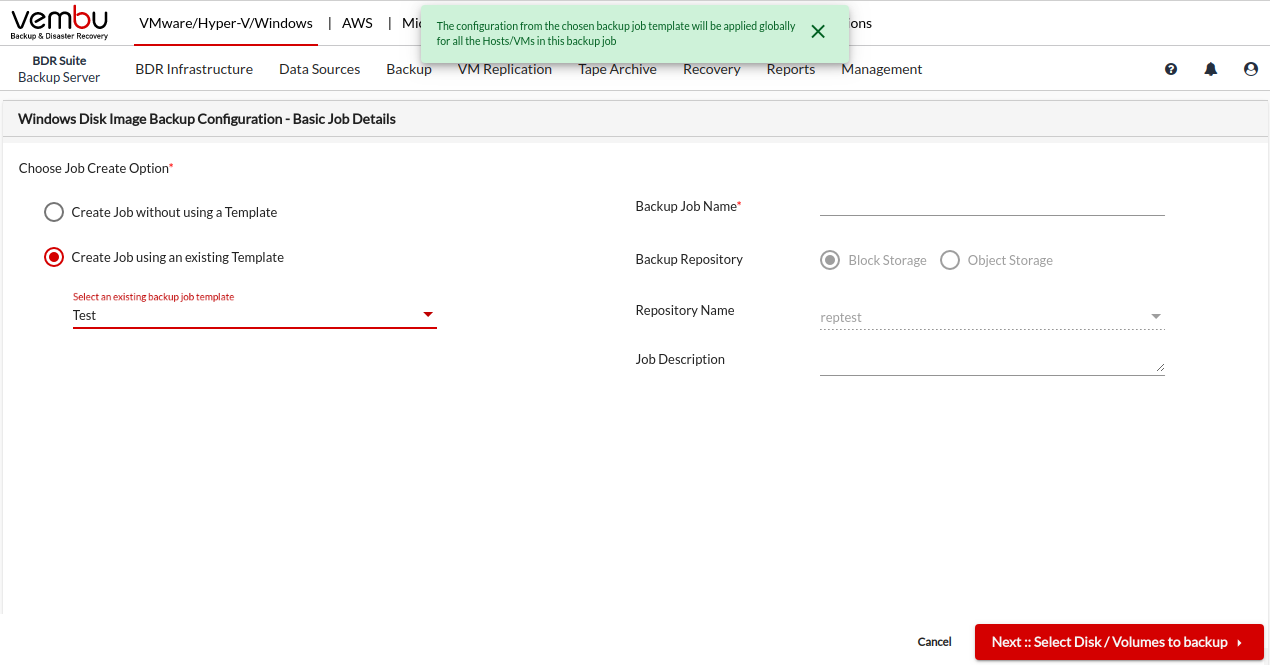Click the Backup Job Name input field

point(991,205)
